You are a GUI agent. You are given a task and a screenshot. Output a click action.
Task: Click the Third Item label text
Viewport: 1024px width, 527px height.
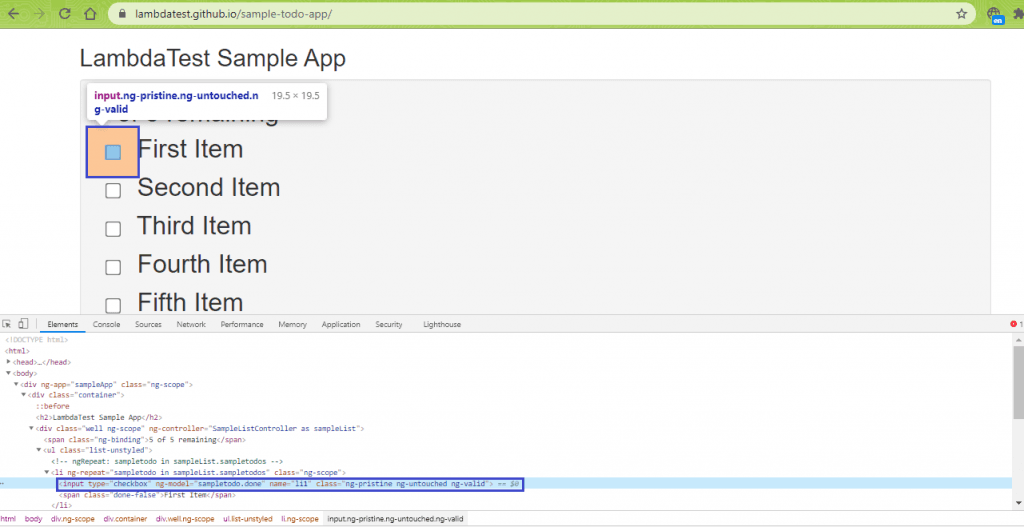click(x=195, y=226)
